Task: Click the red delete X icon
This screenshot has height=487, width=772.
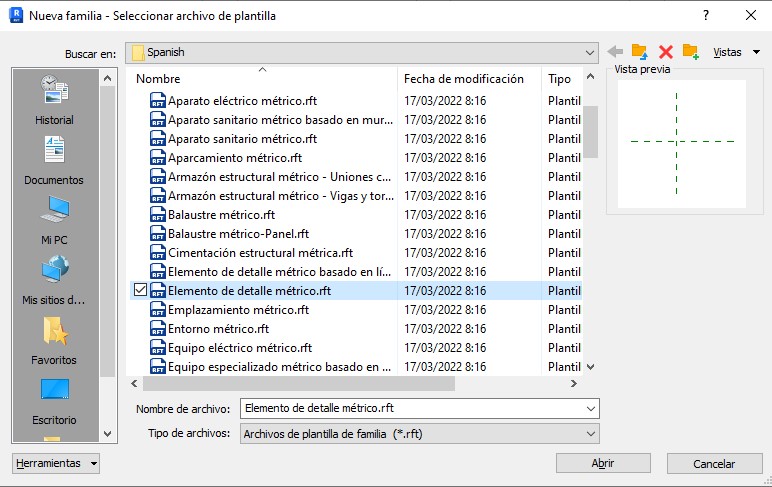Action: [665, 52]
